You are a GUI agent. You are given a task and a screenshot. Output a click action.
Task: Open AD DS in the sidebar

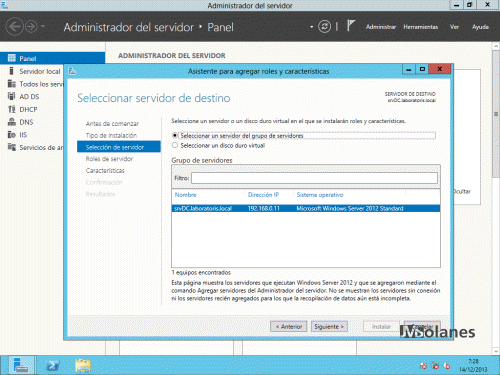29,97
